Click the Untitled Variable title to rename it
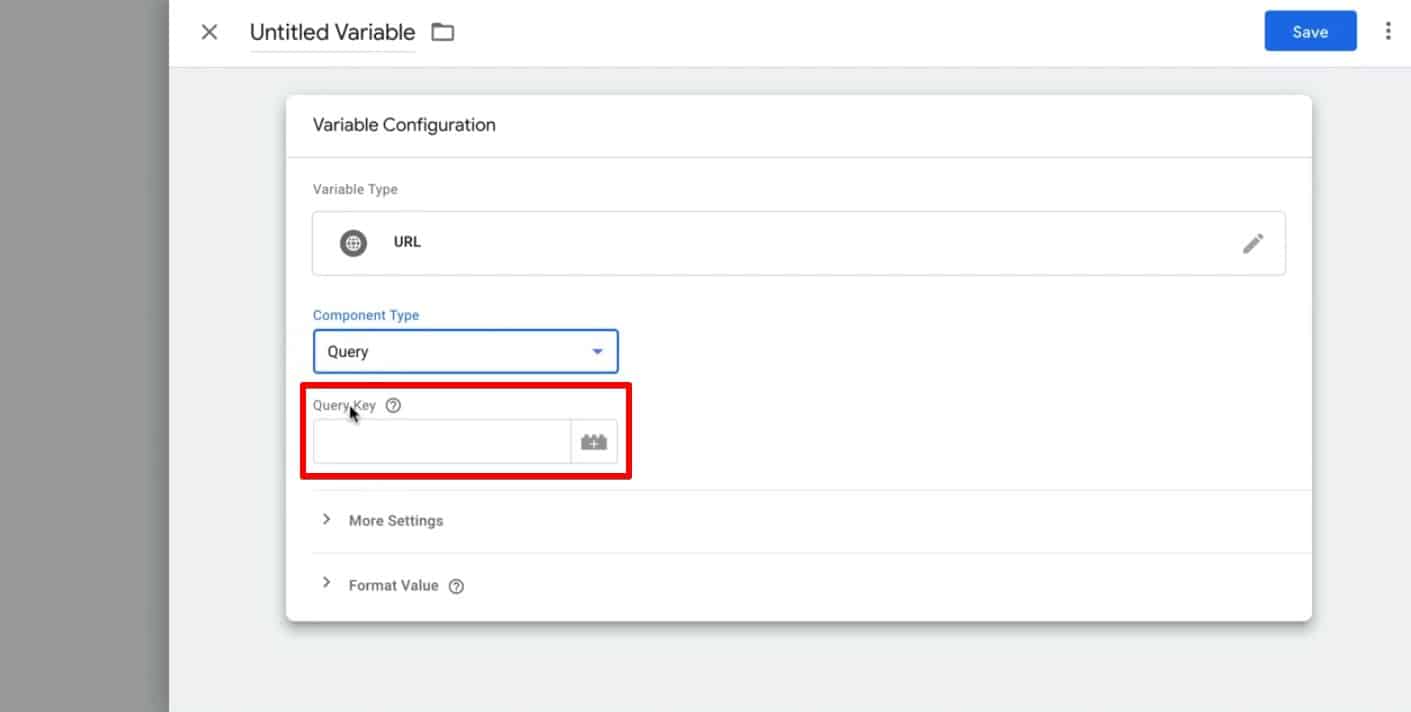Viewport: 1411px width, 712px height. pyautogui.click(x=332, y=31)
